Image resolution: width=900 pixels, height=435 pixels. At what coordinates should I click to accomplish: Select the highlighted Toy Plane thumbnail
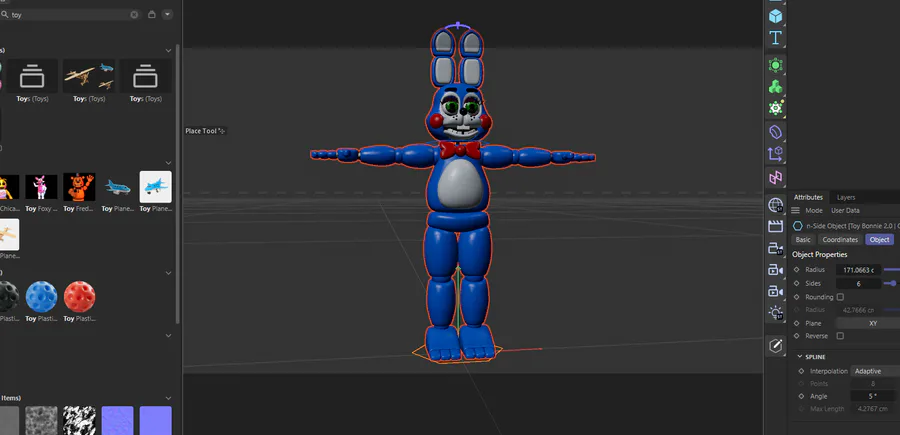156,187
